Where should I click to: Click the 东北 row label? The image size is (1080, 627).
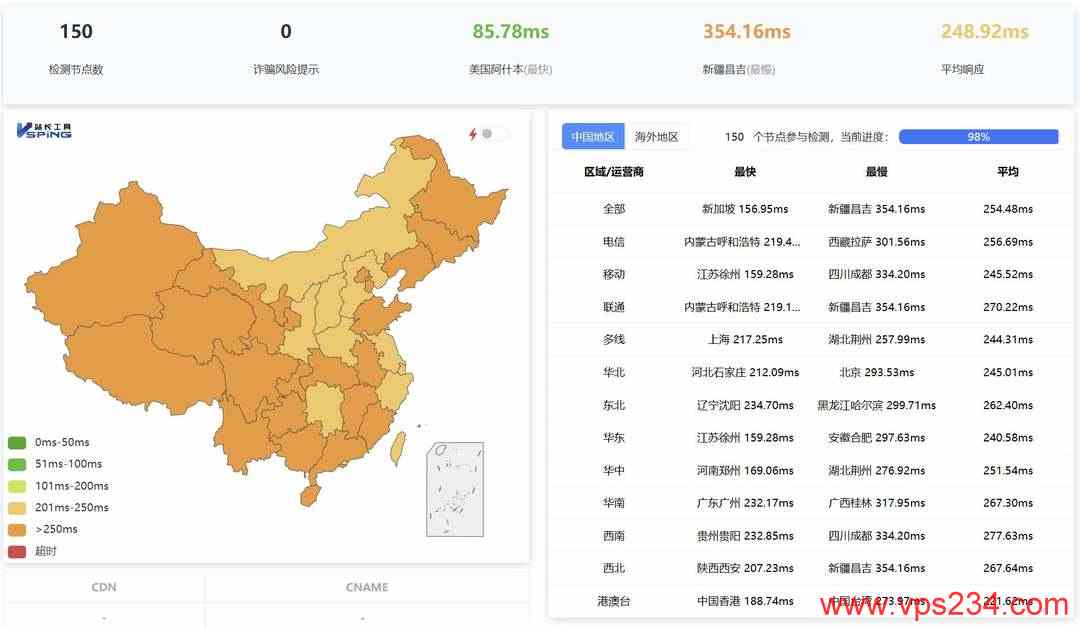[614, 405]
